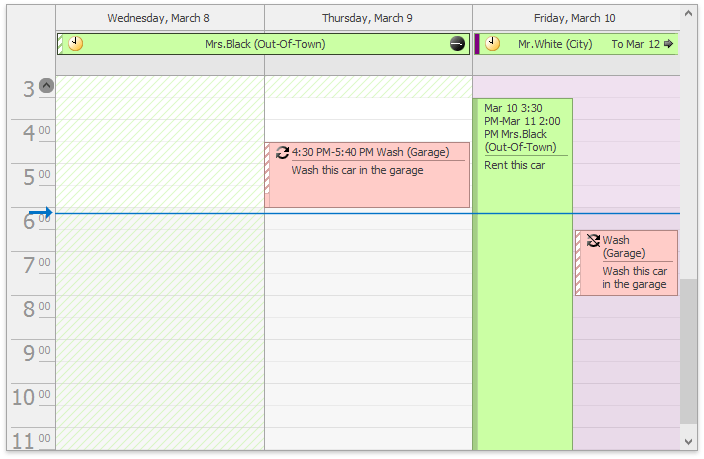Click the reminder clock icon on Mr.White appointment
704x459 pixels.
[x=493, y=44]
